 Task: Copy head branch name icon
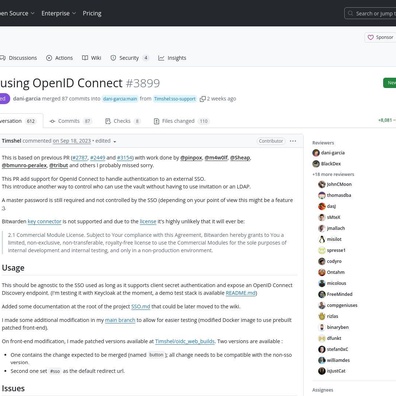tap(202, 99)
